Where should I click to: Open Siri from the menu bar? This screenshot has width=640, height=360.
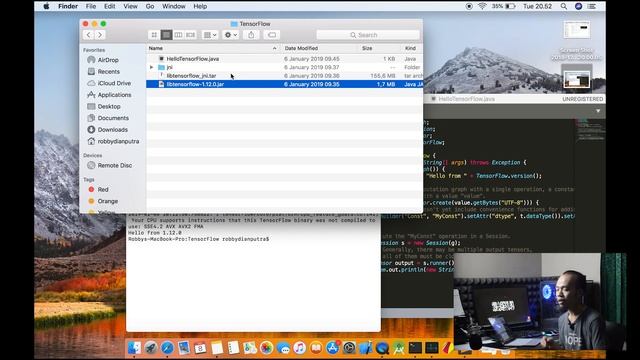pos(578,7)
